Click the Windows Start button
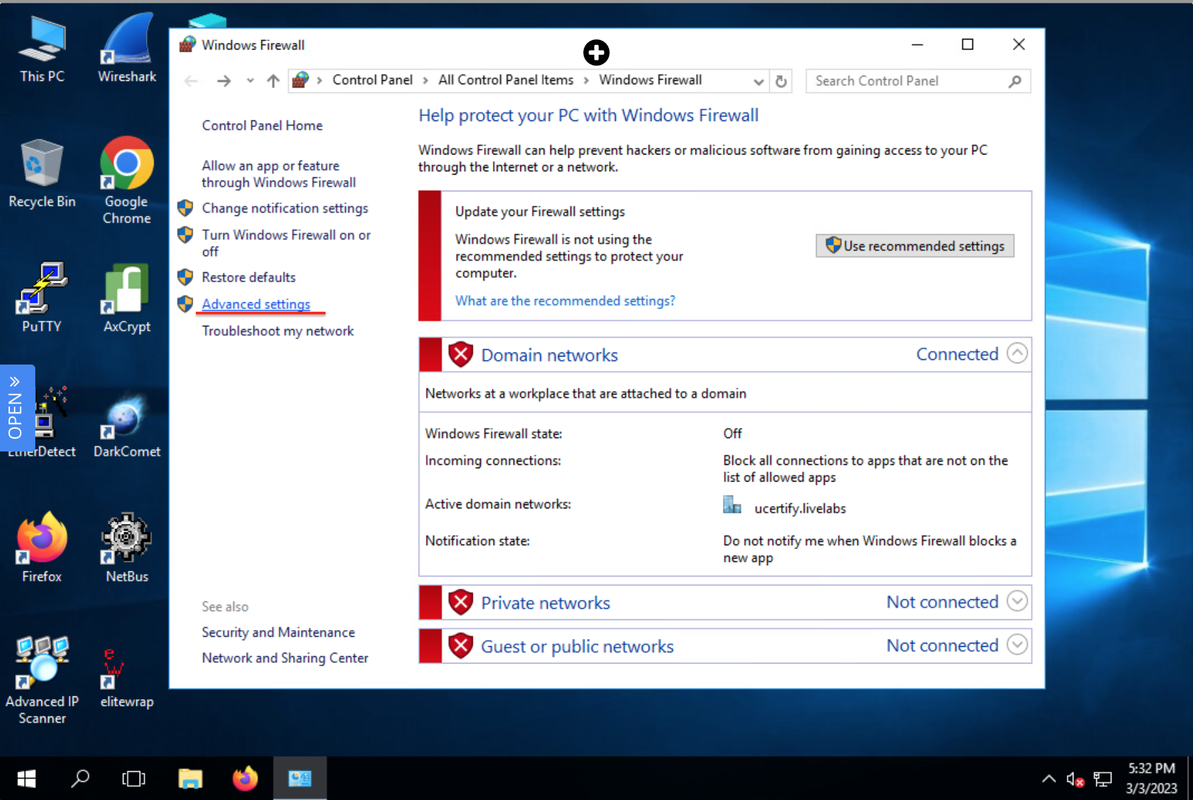Viewport: 1193px width, 800px height. [x=27, y=778]
